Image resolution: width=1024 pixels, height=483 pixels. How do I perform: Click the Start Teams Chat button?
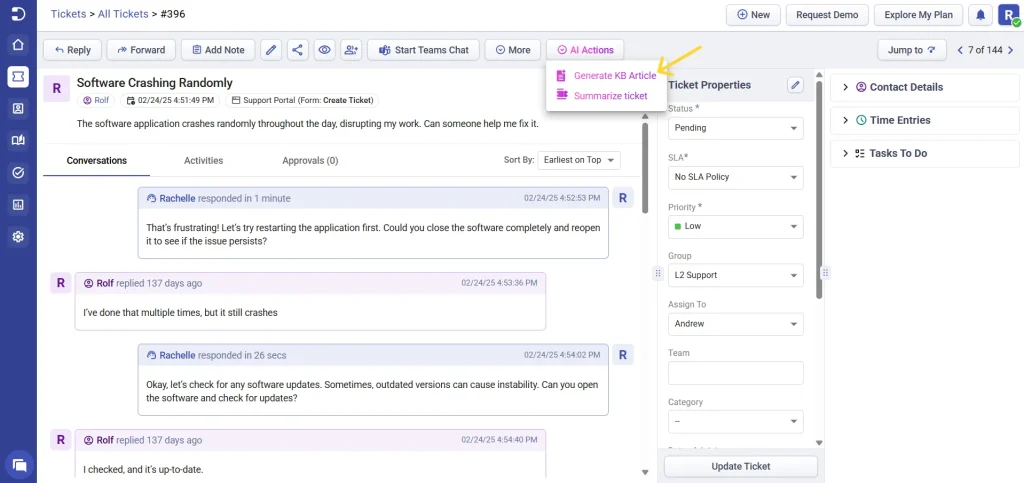(x=423, y=50)
